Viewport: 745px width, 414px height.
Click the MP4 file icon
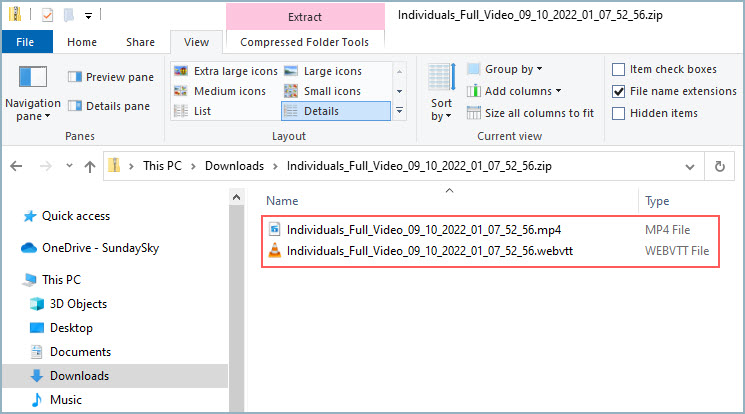275,230
